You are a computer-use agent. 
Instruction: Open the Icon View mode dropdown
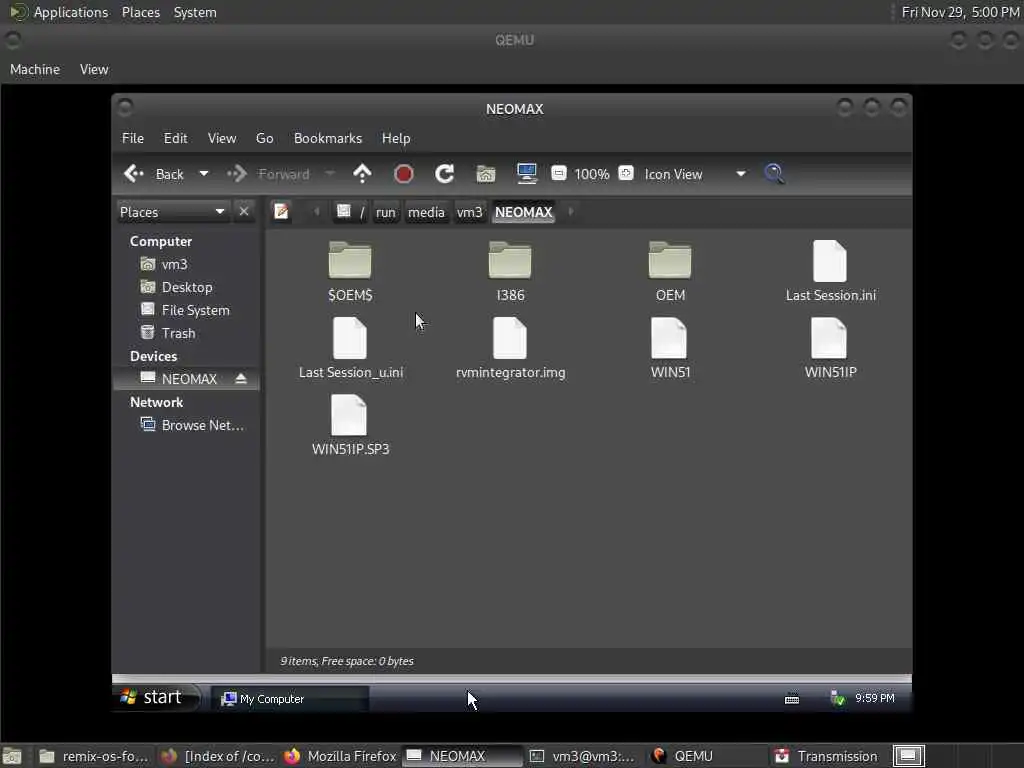[695, 174]
